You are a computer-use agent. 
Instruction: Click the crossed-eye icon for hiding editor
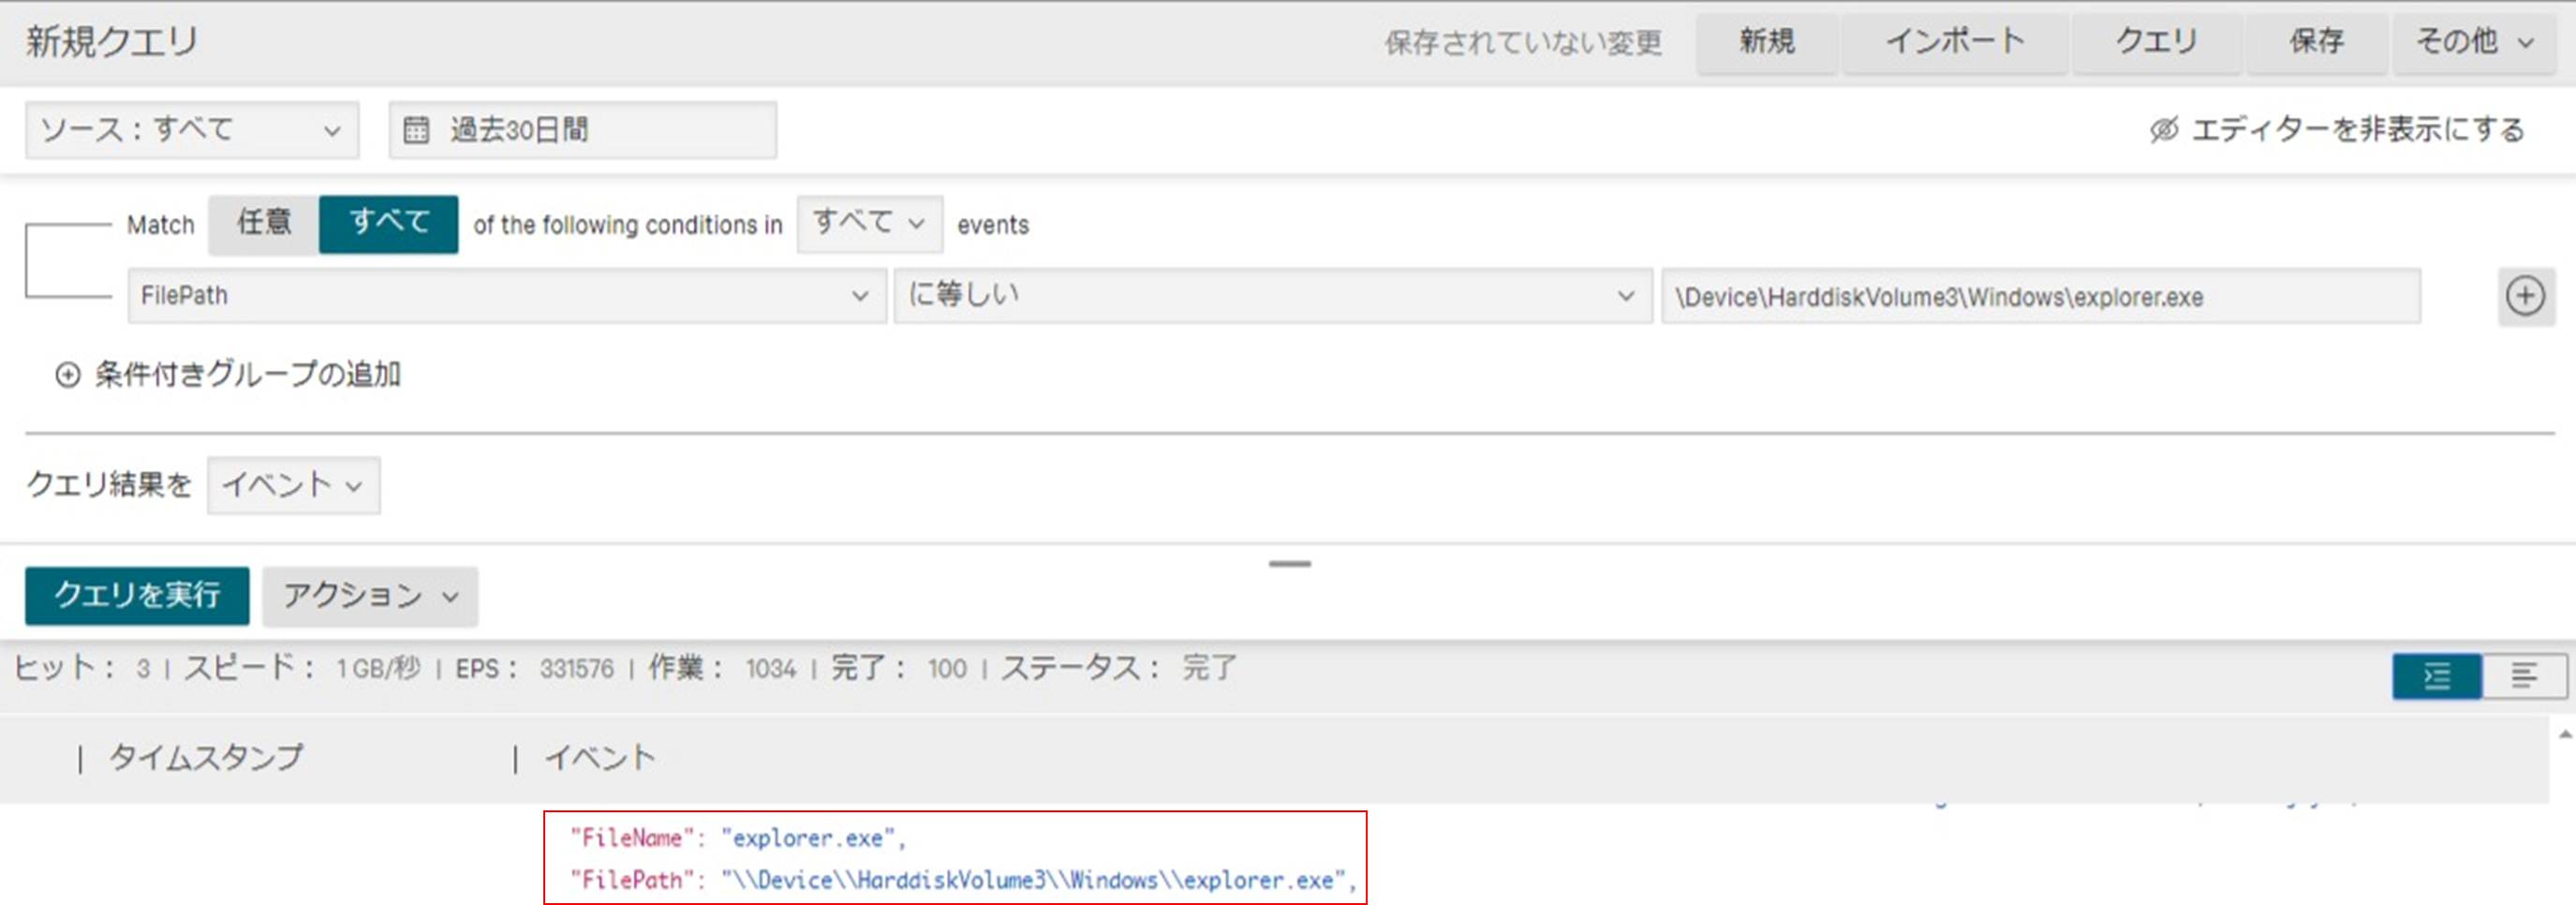click(x=2164, y=130)
